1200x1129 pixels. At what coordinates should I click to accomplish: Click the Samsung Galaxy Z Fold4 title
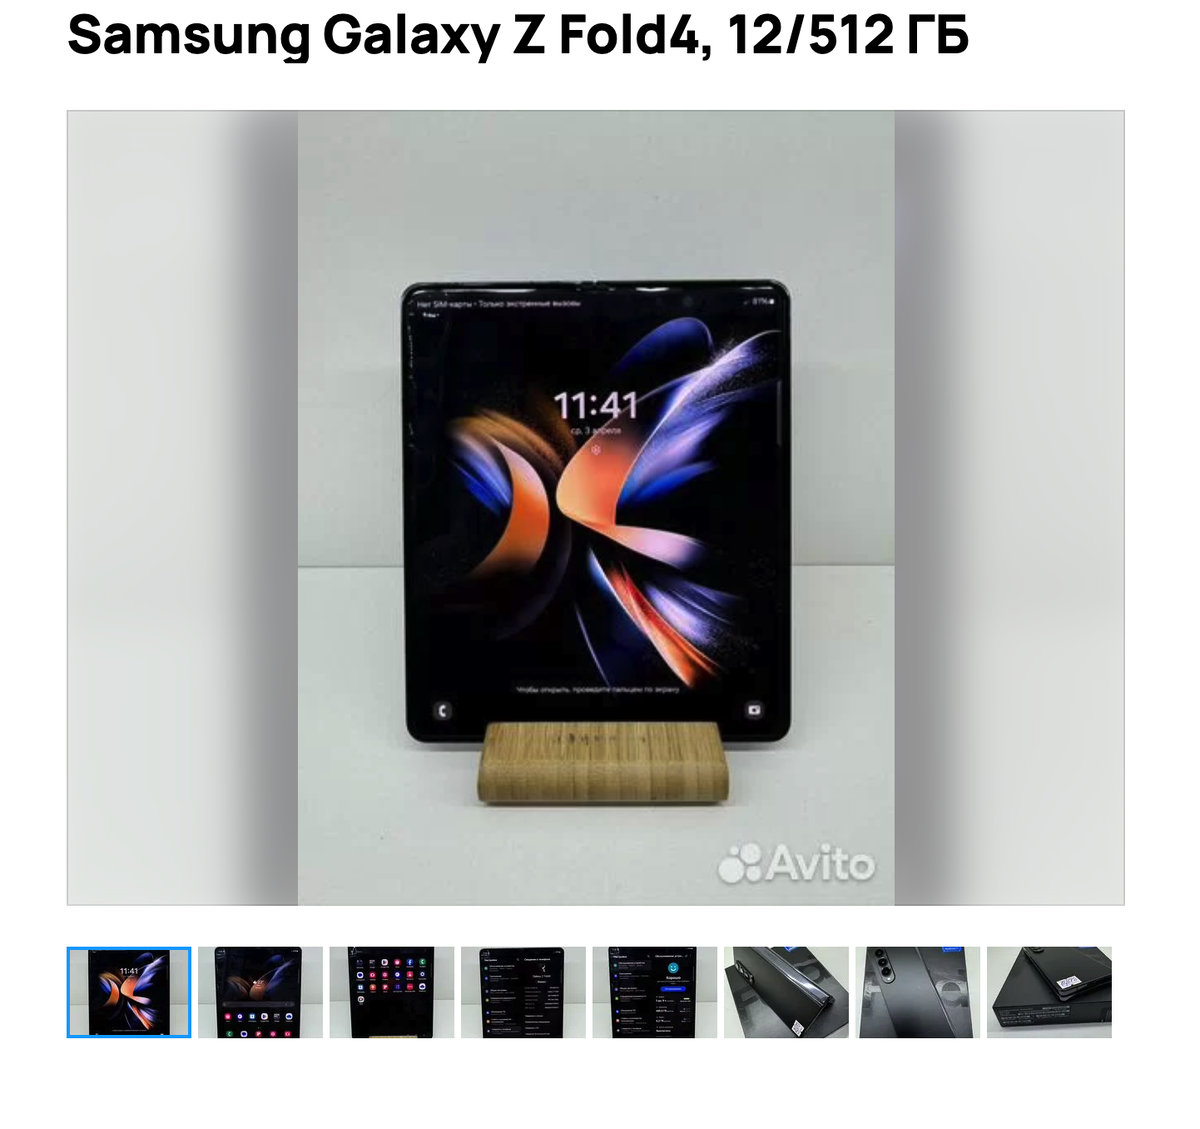[518, 36]
